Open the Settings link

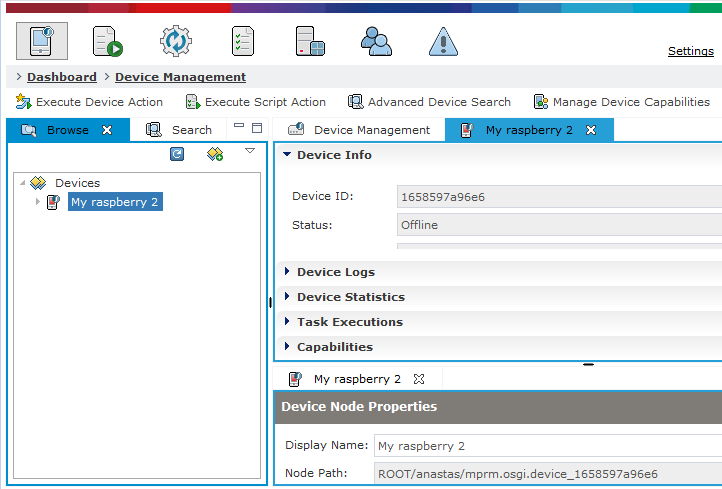(691, 51)
